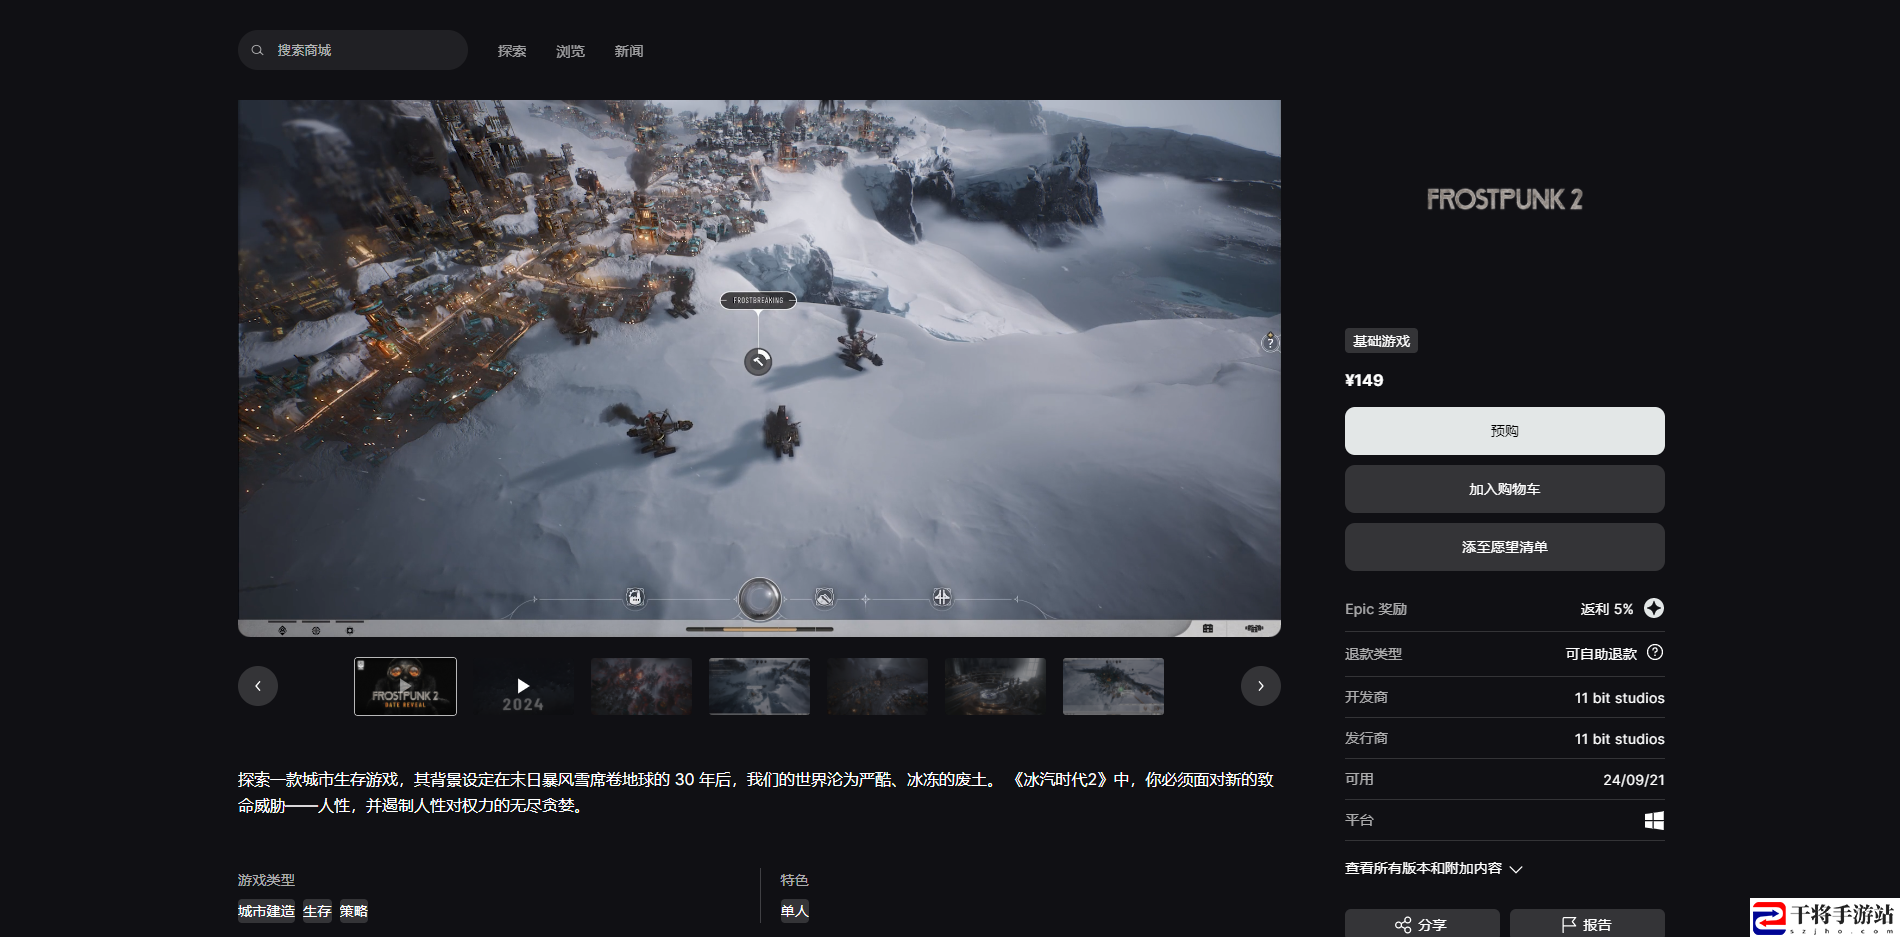Click the 策略 genre tag
1900x937 pixels.
(354, 911)
